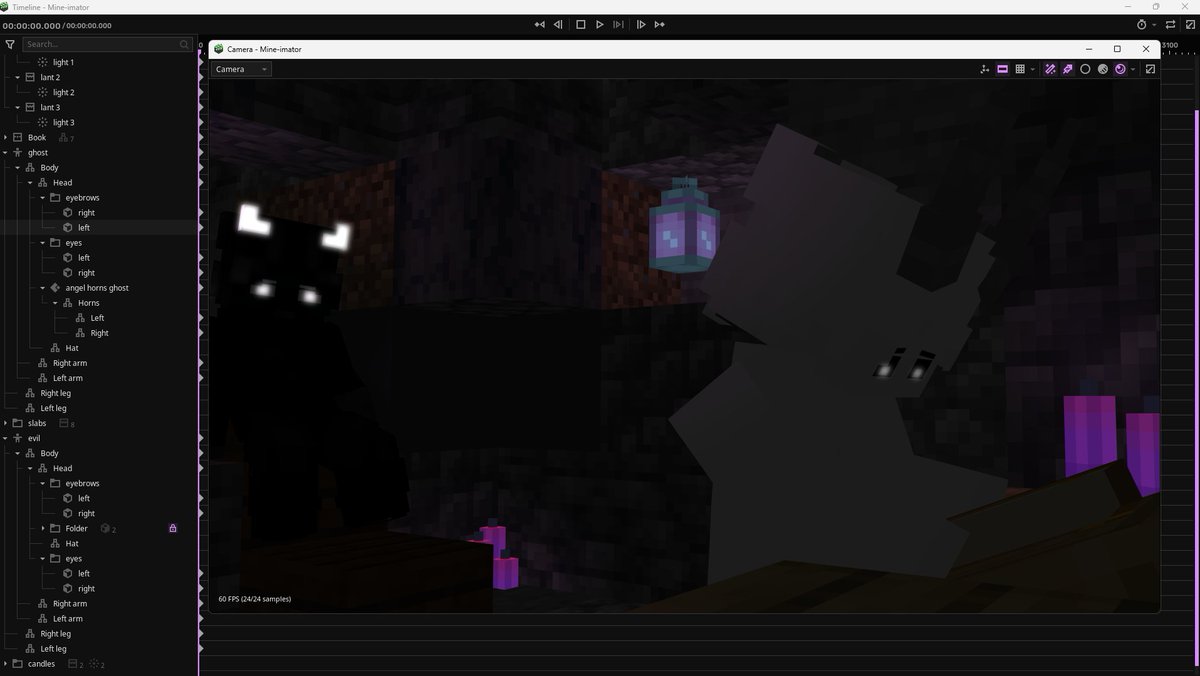Step forward one frame in timeline
Viewport: 1200px width, 676px height.
coord(640,24)
